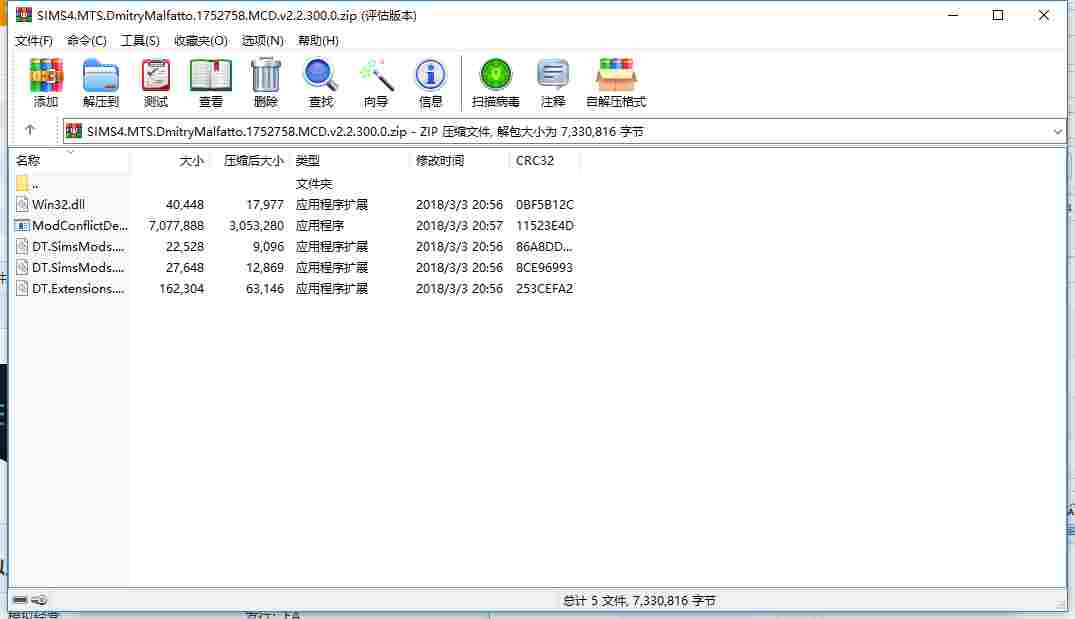The image size is (1075, 619).
Task: Click the 扫描病毒 (Virus scan) icon
Action: 496,82
